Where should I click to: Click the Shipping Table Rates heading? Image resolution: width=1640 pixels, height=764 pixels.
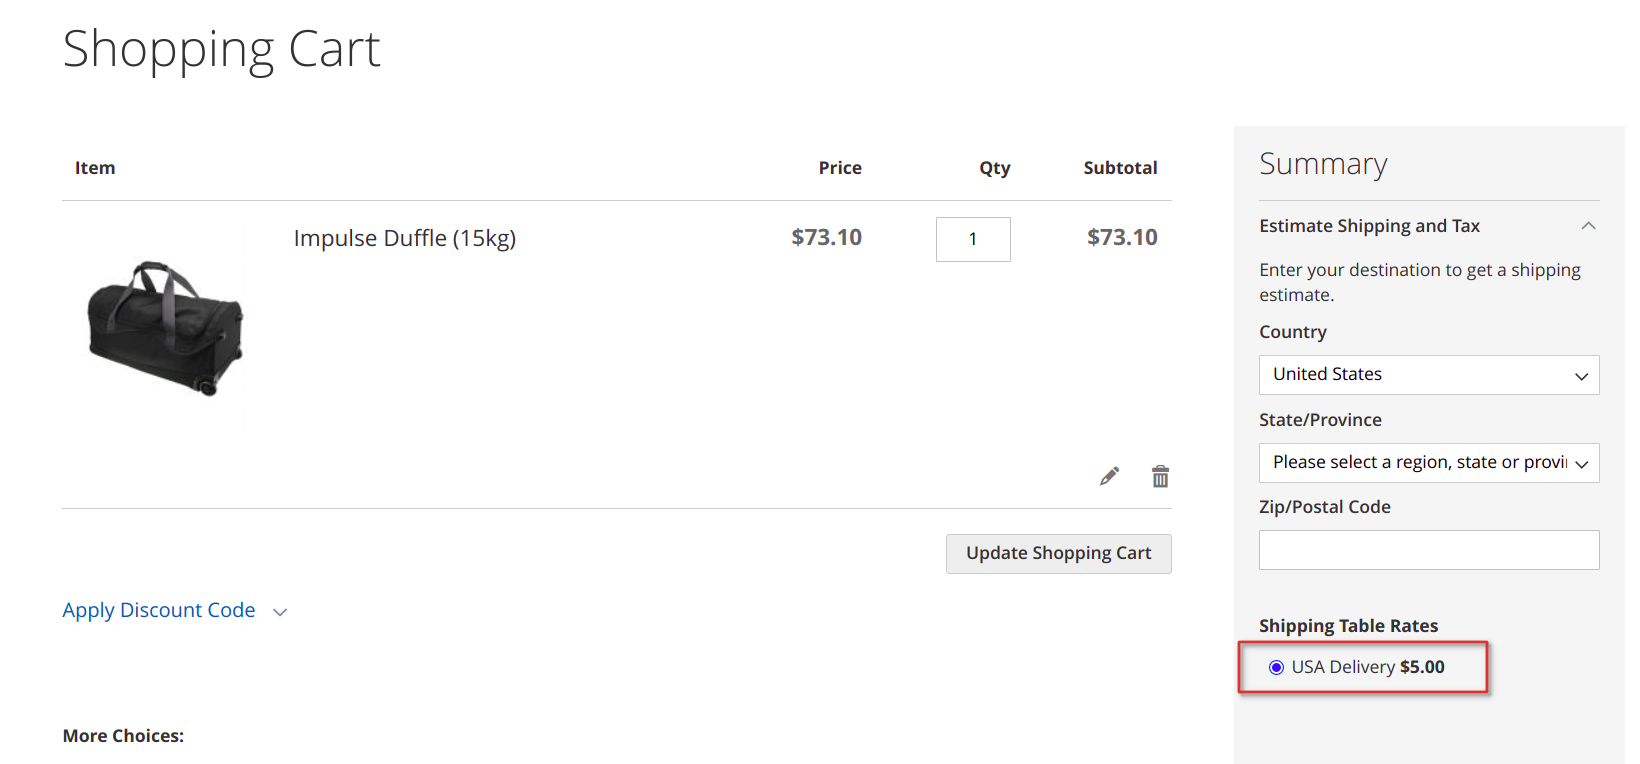point(1348,626)
